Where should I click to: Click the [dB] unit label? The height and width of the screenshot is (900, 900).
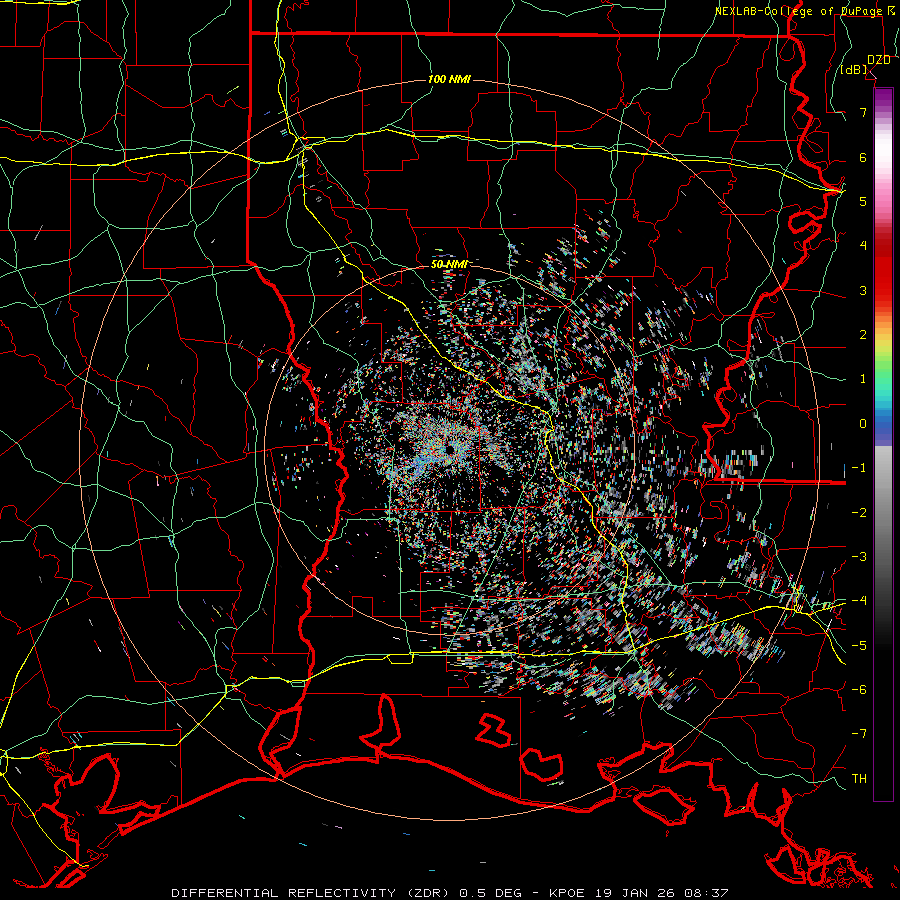click(x=854, y=70)
